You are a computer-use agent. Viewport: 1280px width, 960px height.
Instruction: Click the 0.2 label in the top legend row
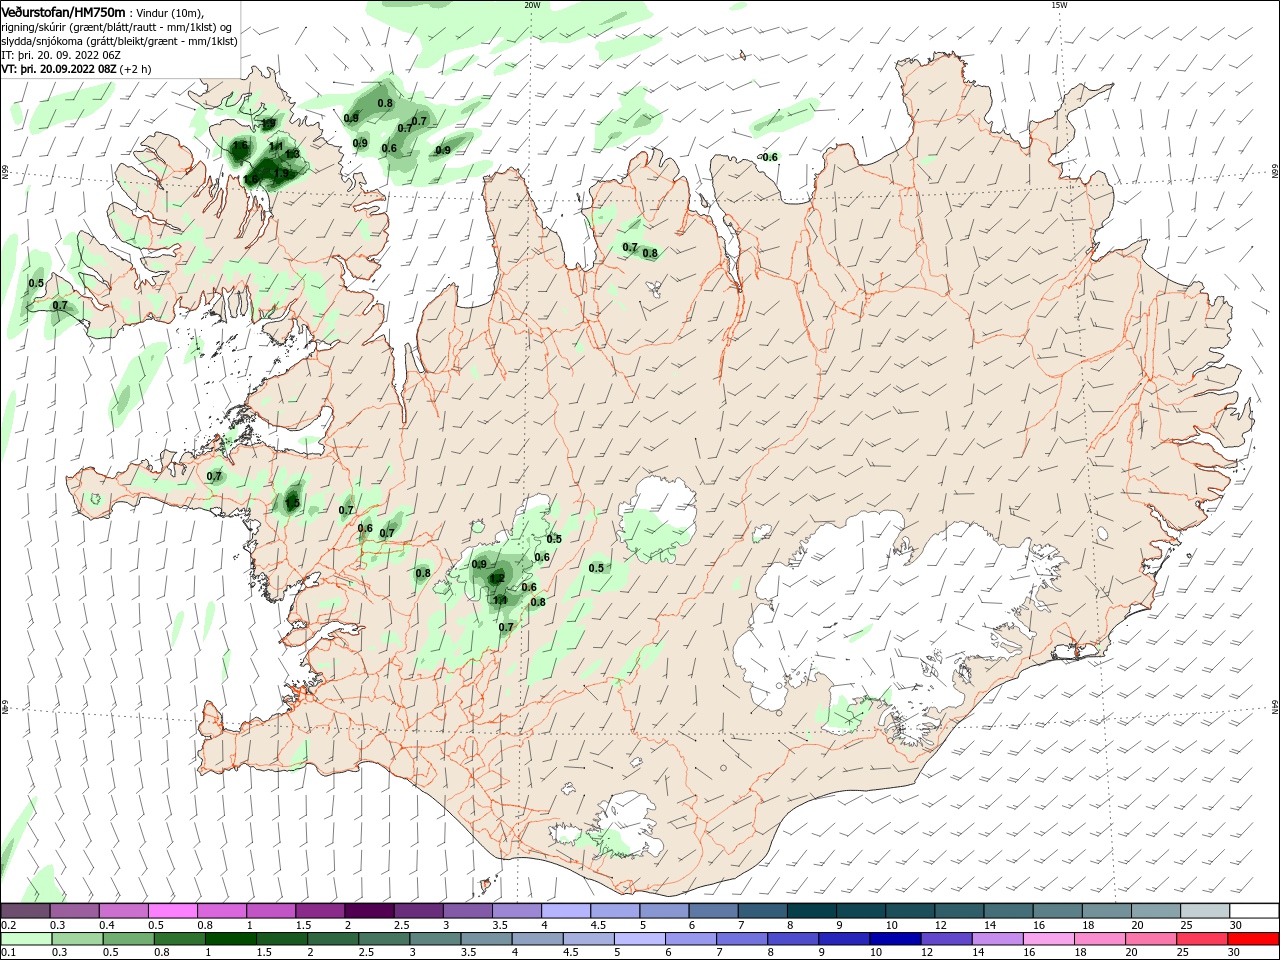pyautogui.click(x=8, y=925)
